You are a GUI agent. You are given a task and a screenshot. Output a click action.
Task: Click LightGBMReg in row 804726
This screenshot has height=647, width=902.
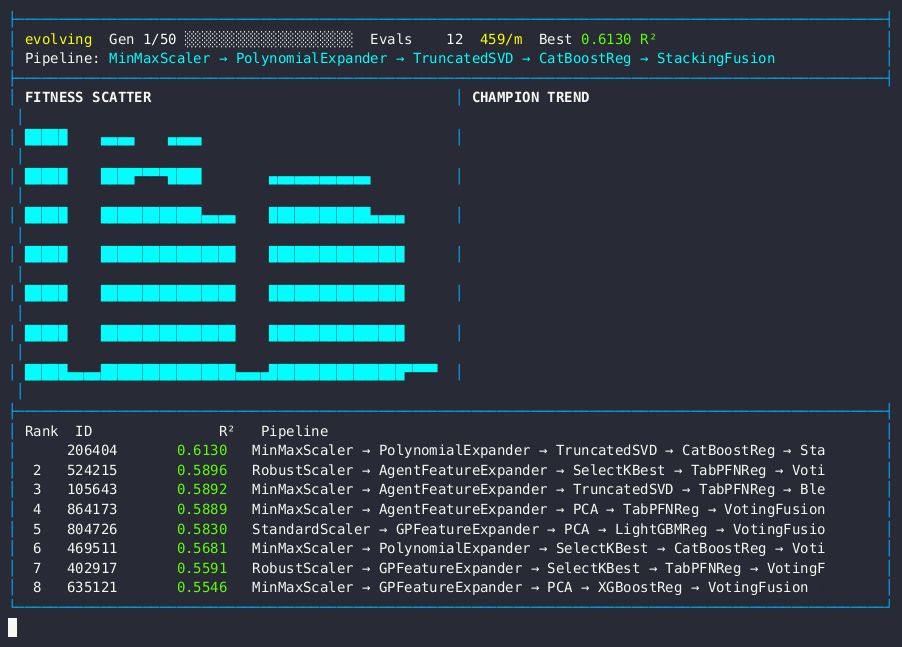tap(661, 529)
